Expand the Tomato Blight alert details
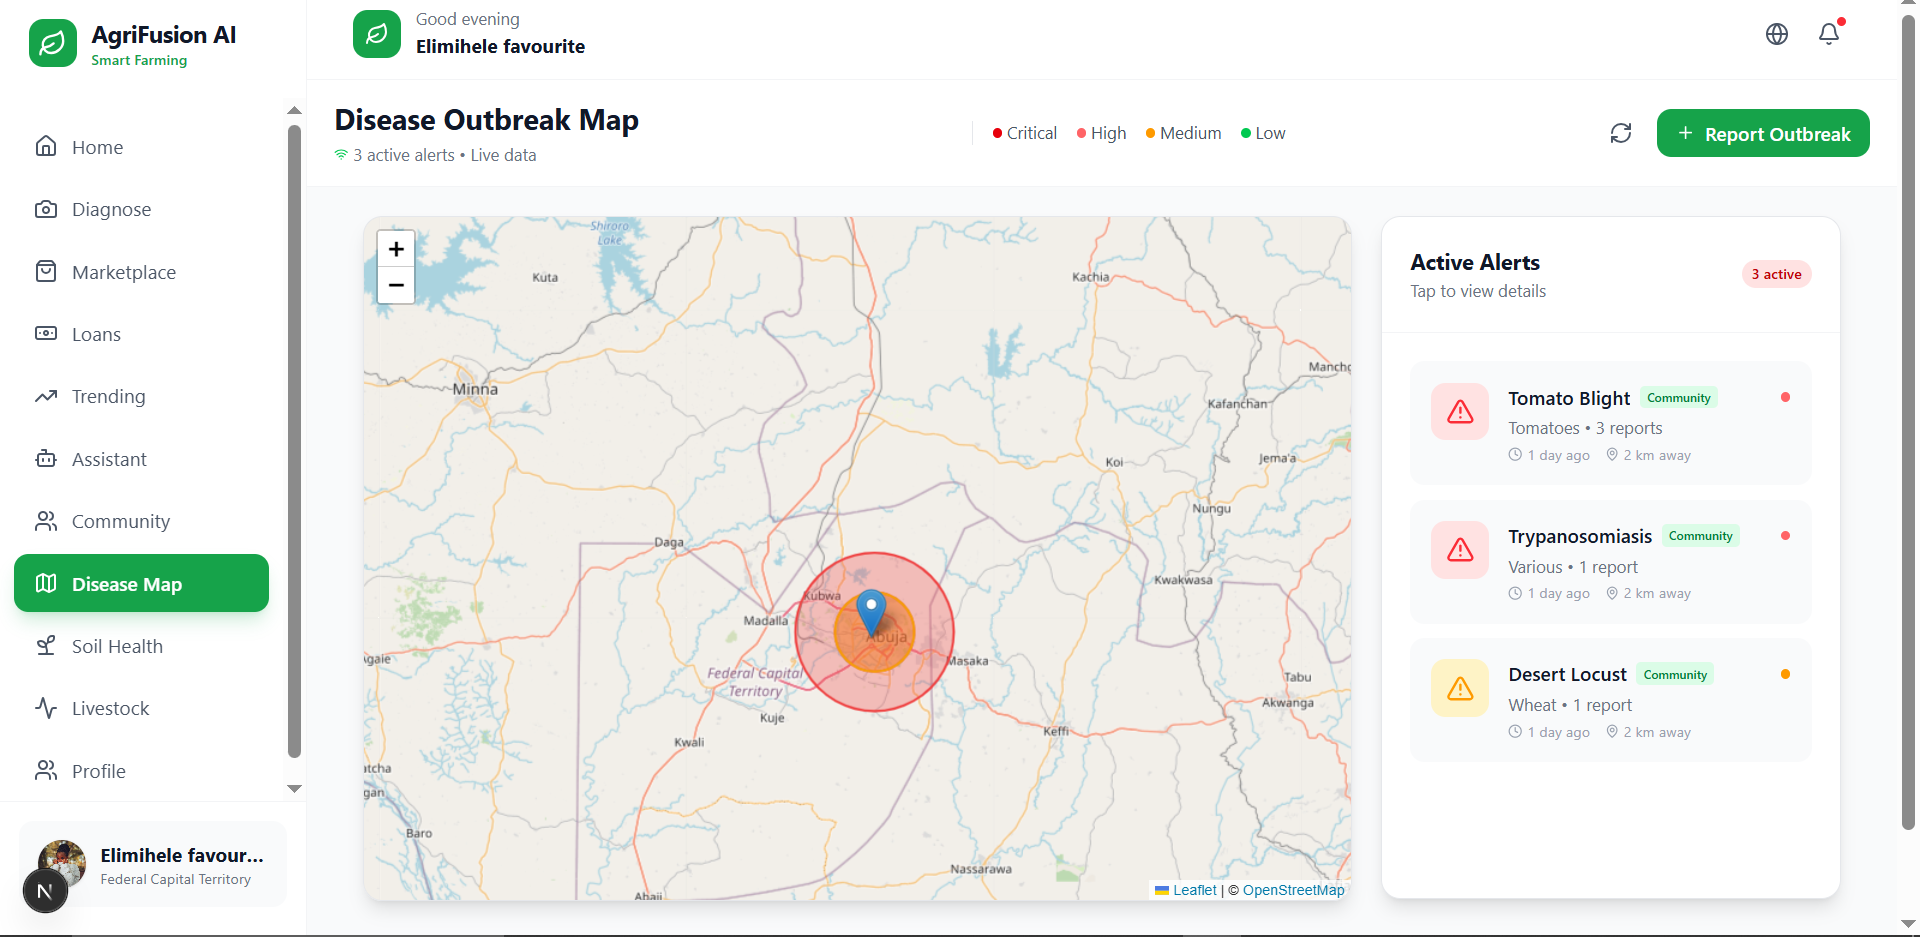 (1608, 424)
